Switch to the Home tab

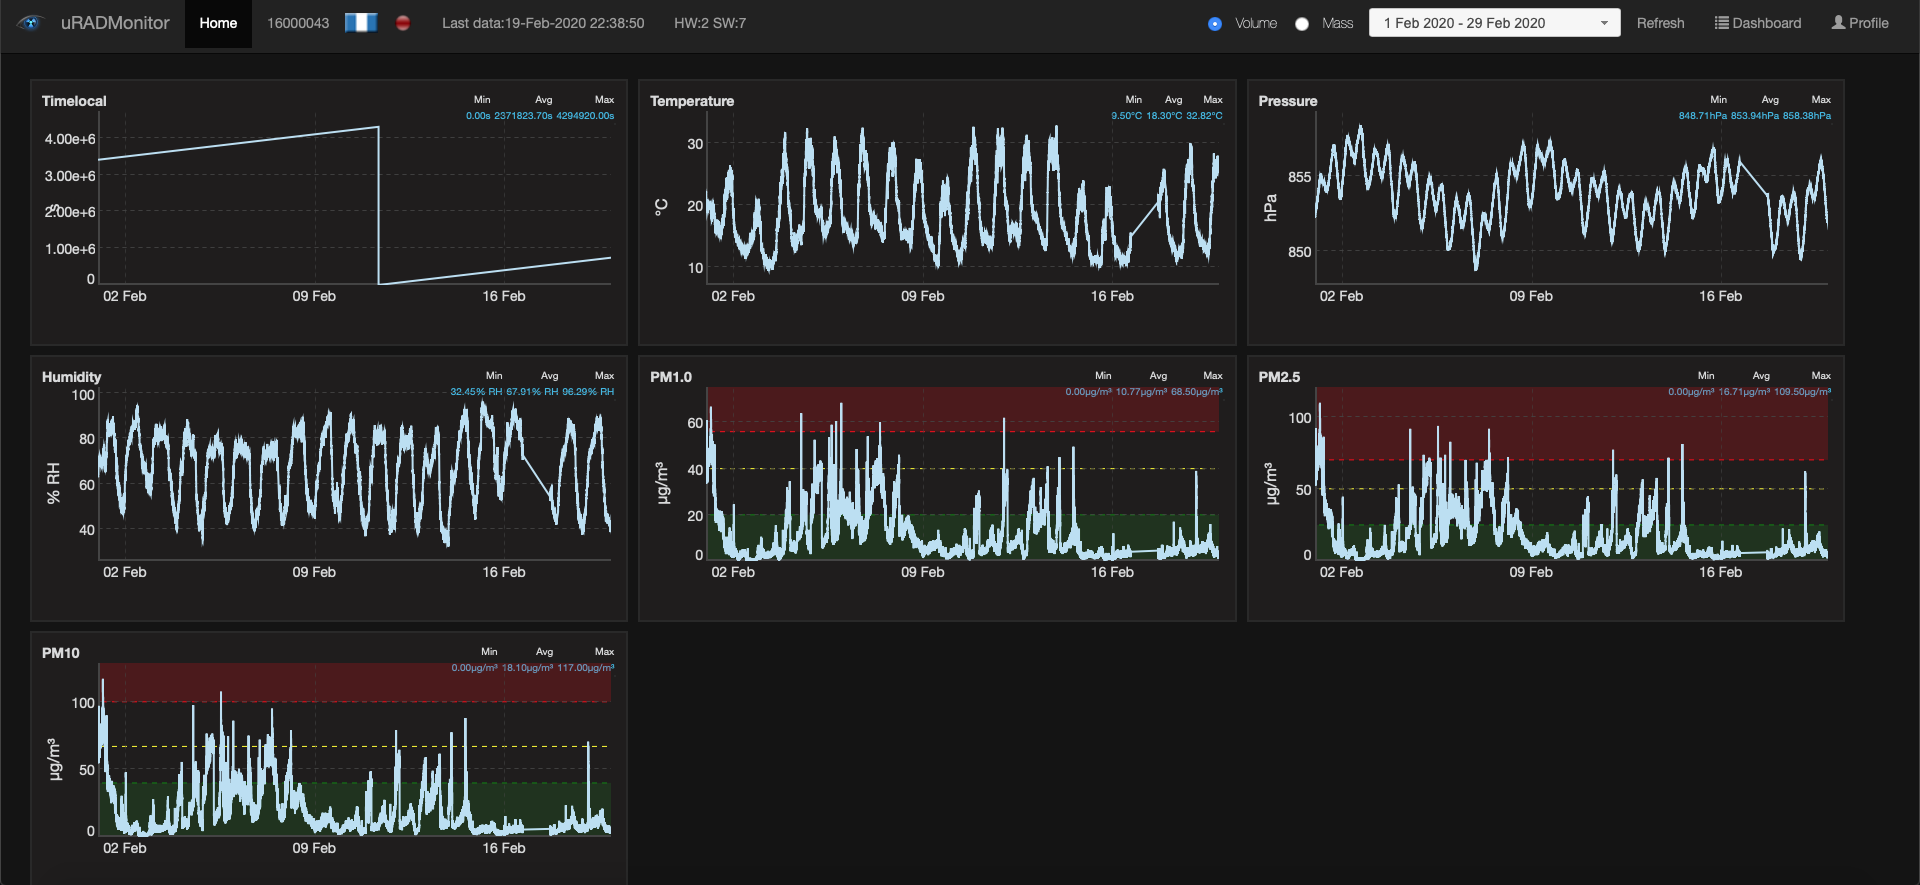pos(218,23)
